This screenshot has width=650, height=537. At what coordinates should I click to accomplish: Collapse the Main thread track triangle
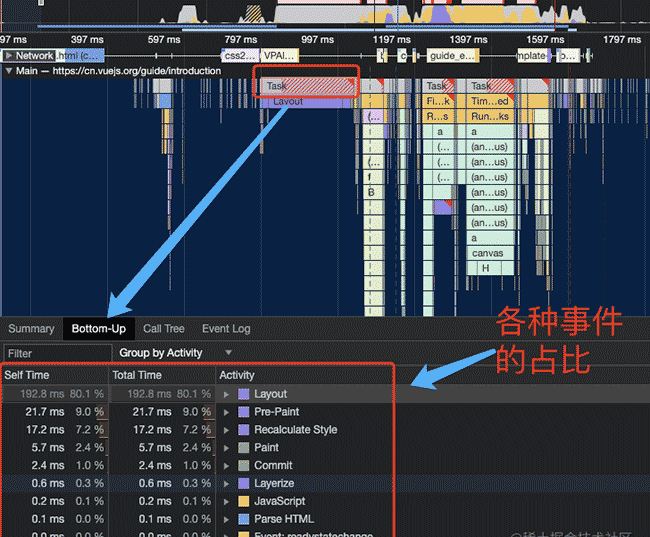[x=8, y=71]
